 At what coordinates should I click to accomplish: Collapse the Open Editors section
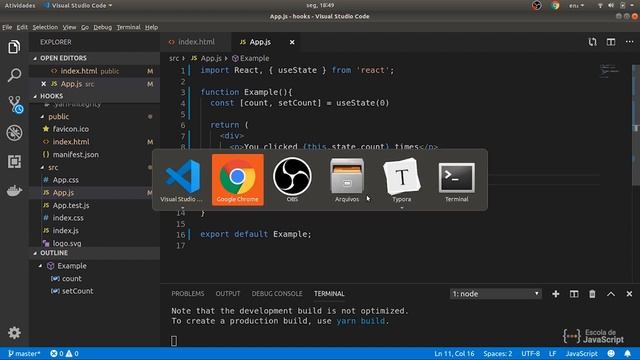click(35, 58)
